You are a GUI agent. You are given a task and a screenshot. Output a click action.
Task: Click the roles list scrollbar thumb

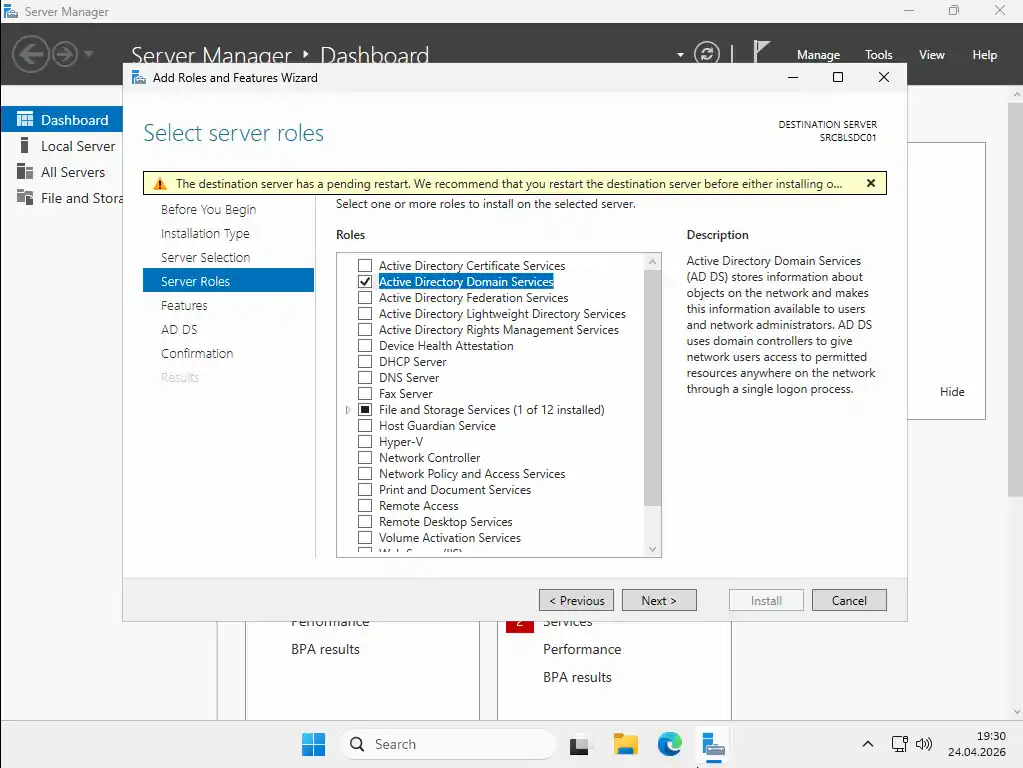click(x=652, y=388)
